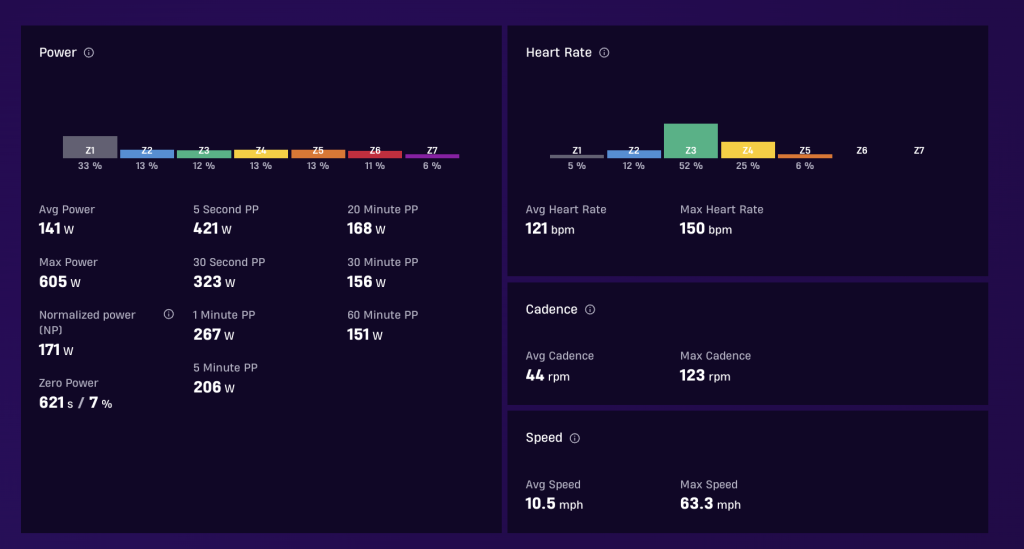Click the Max Heart Rate label
Screen dimensions: 1024x549
(722, 210)
